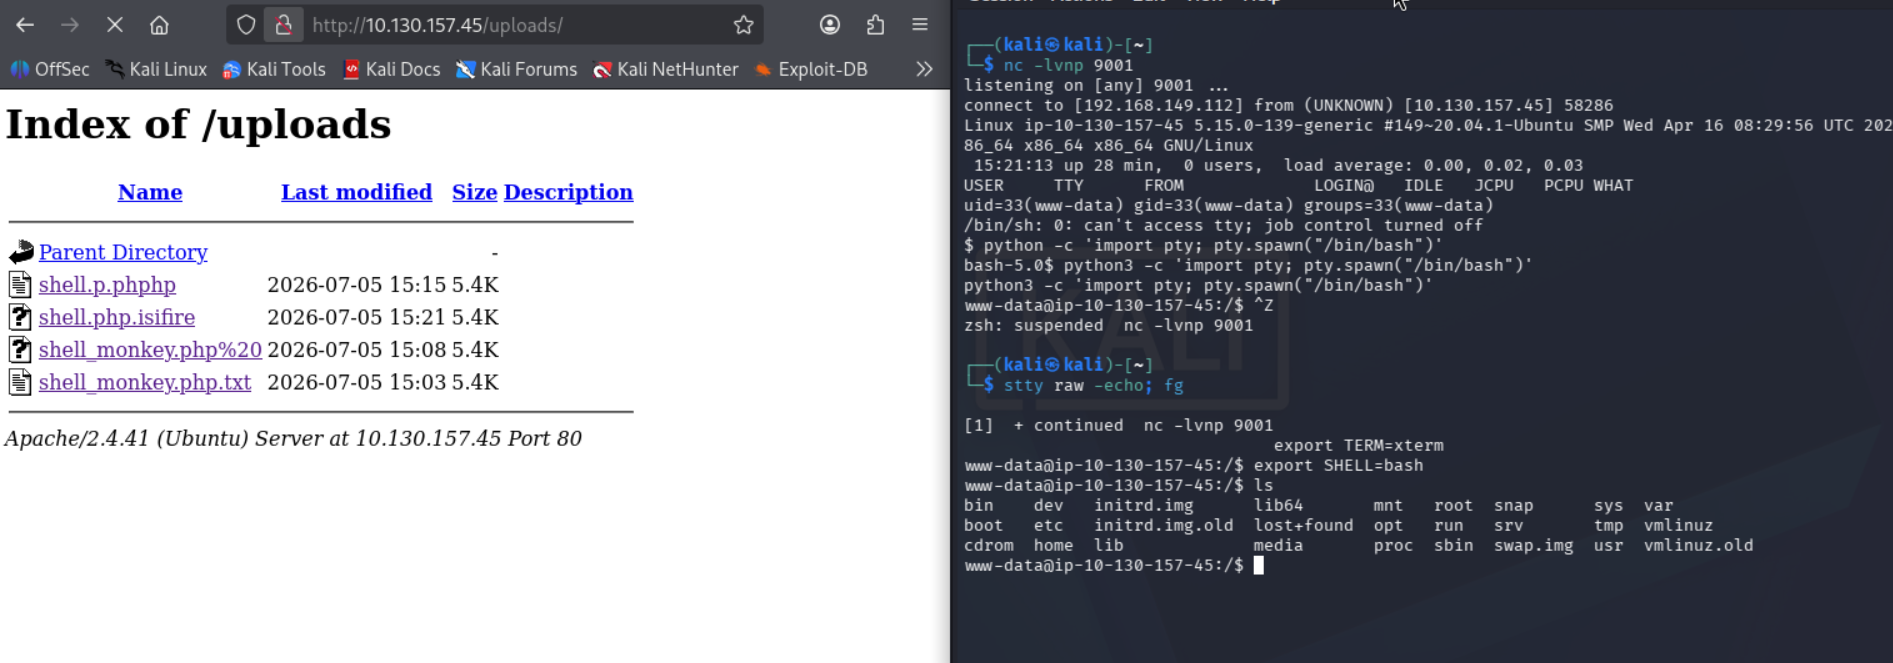Open the Exploit-DB bookmark

point(811,69)
